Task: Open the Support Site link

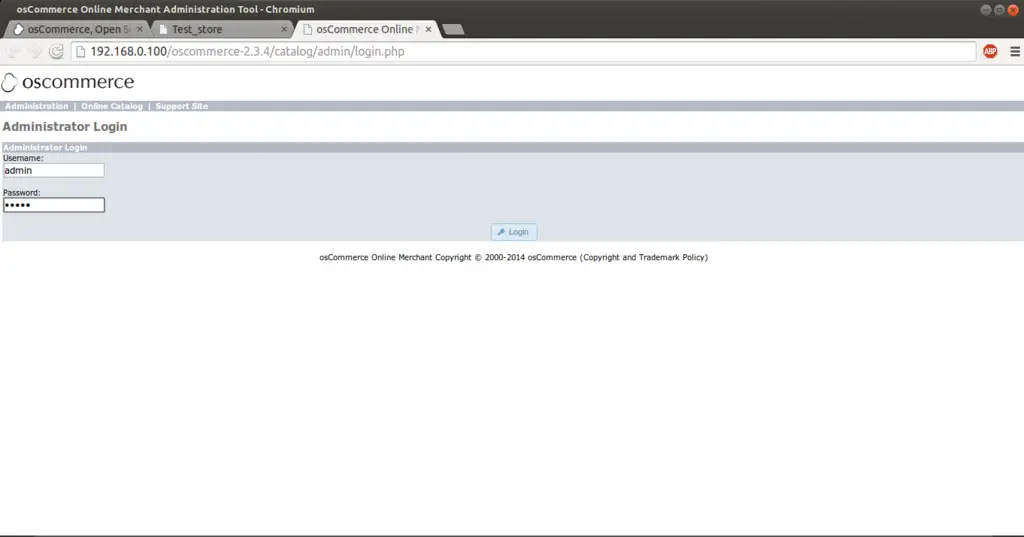Action: tap(182, 106)
